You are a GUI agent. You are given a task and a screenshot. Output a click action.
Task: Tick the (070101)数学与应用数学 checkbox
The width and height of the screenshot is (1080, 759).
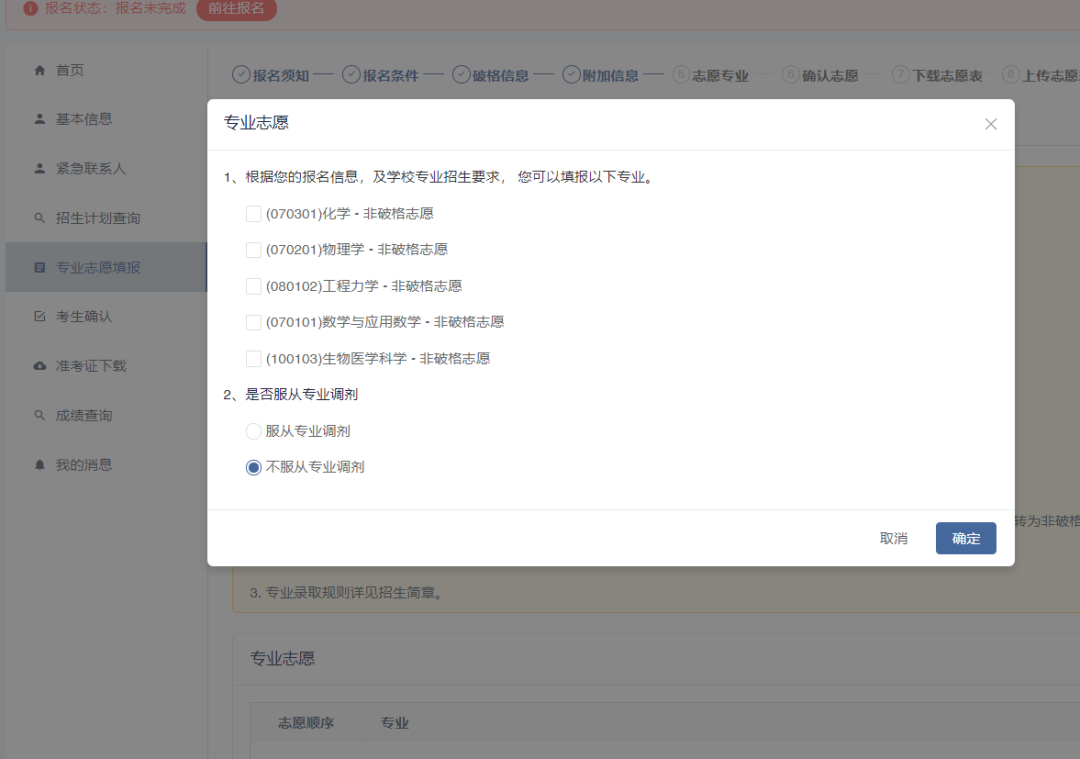pos(253,322)
